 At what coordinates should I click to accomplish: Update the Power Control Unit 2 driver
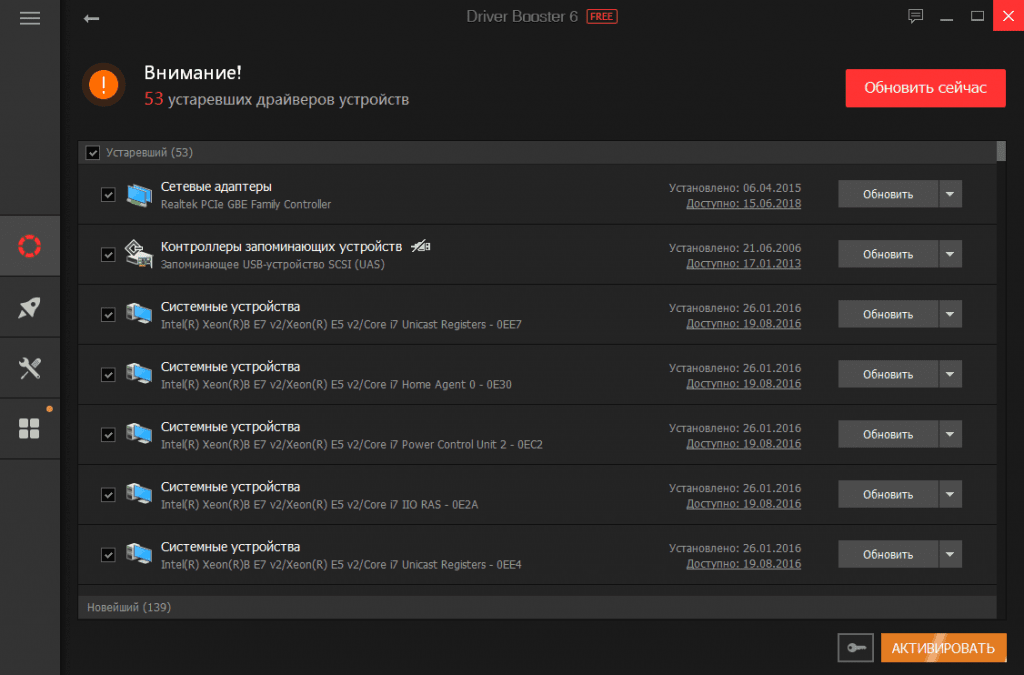point(888,435)
